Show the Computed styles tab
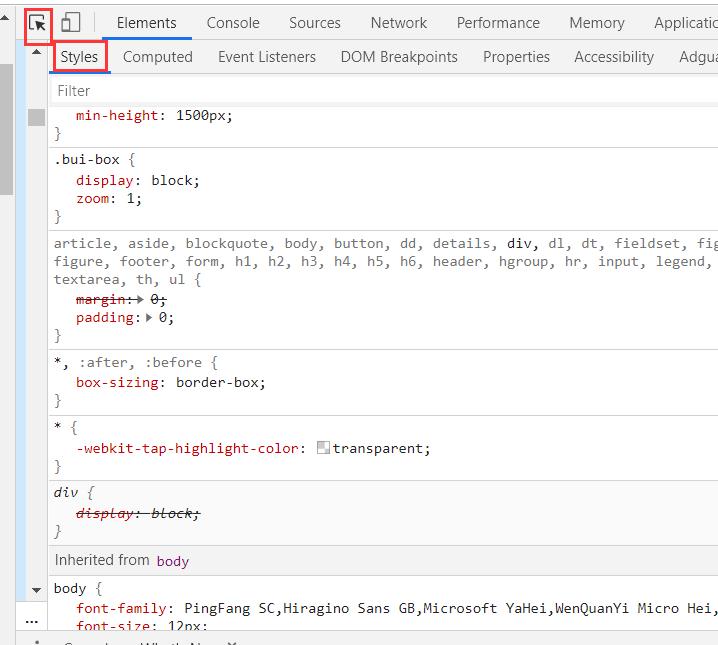 click(x=157, y=57)
